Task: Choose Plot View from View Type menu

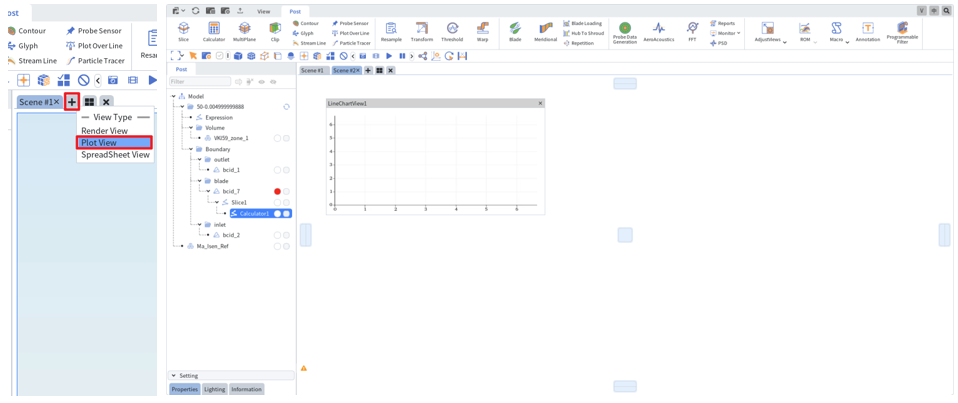Action: click(x=114, y=142)
